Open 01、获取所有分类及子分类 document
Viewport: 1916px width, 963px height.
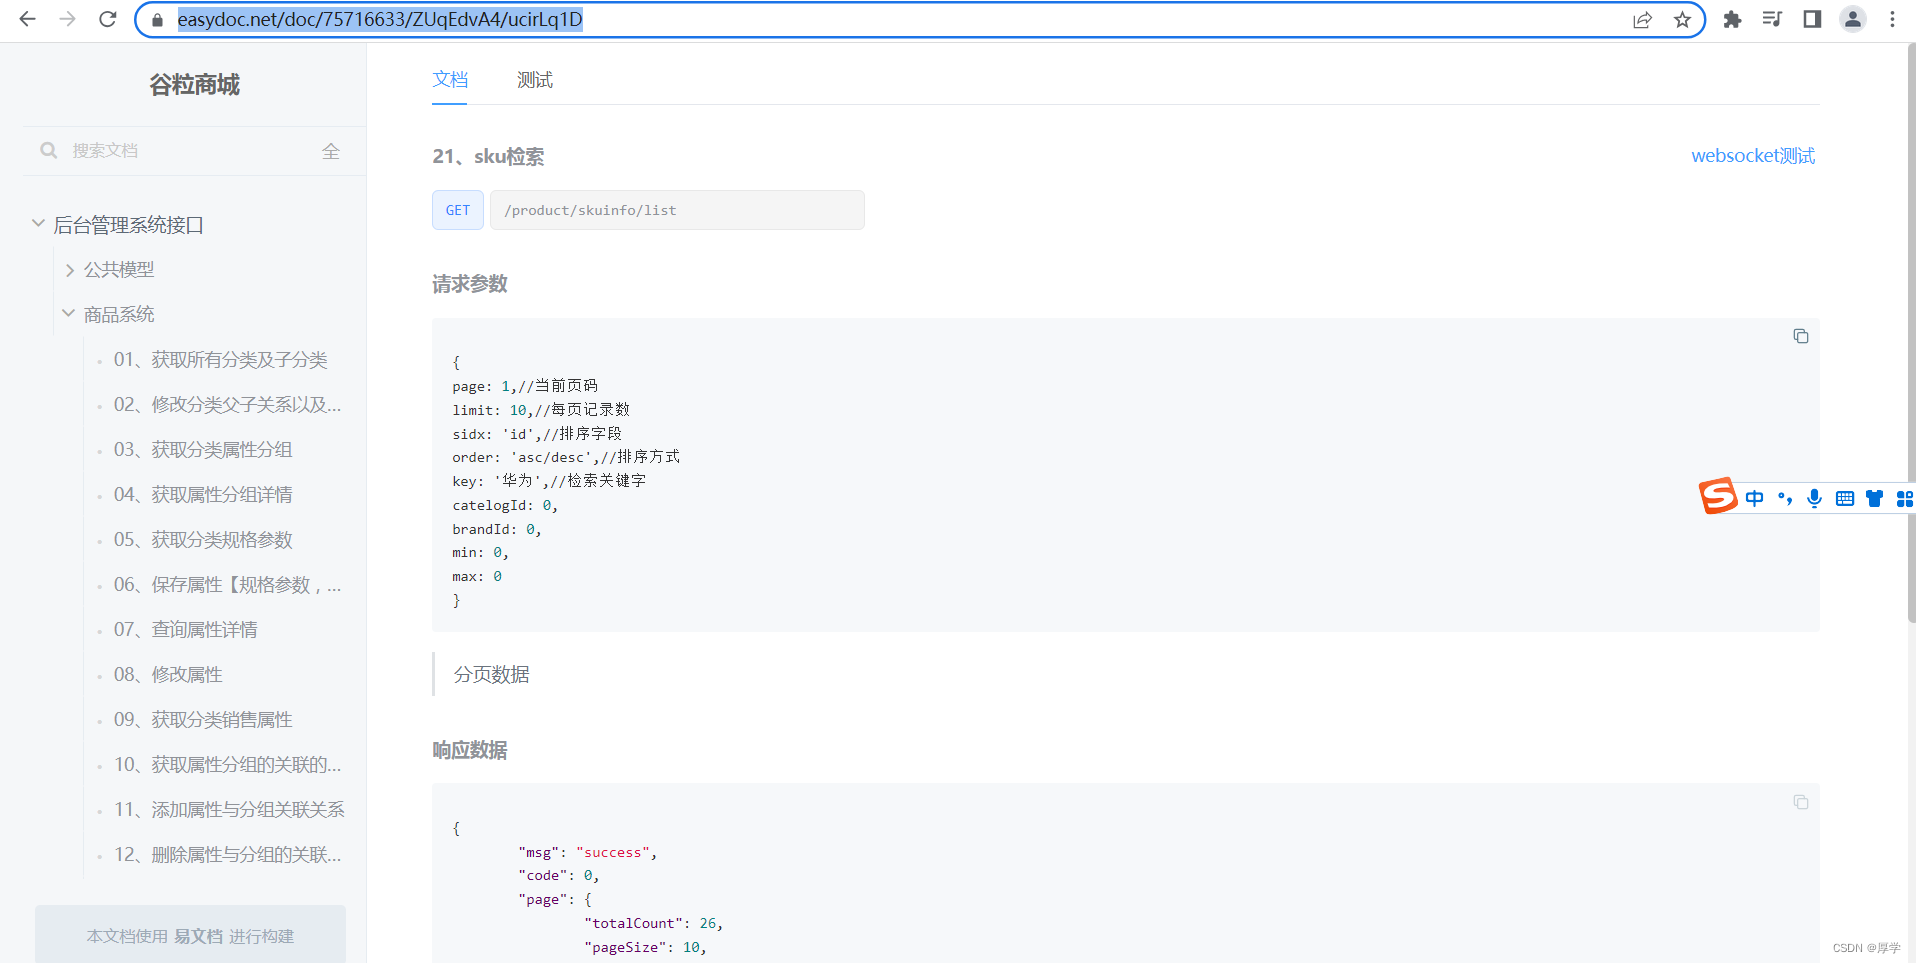tap(221, 360)
